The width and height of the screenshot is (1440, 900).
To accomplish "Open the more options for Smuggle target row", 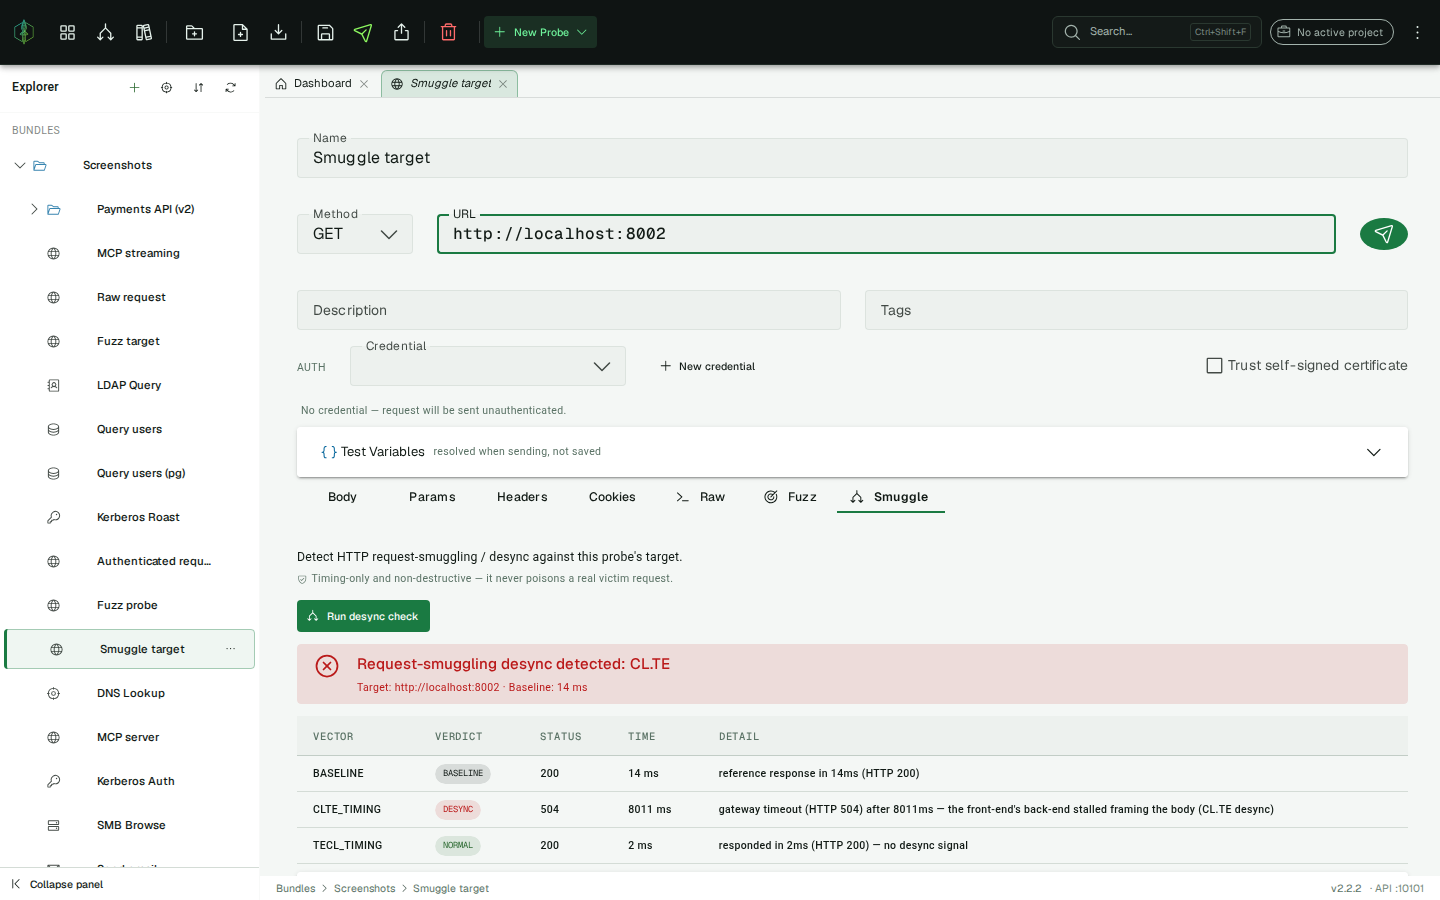I will point(231,649).
